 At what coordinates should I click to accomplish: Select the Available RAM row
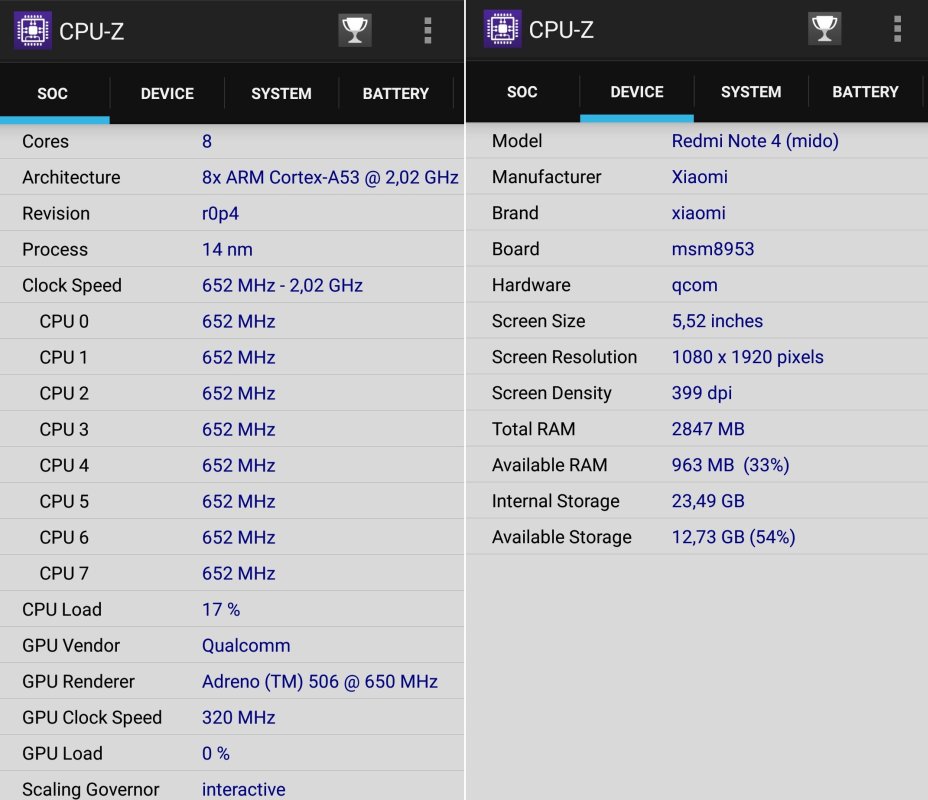click(697, 465)
